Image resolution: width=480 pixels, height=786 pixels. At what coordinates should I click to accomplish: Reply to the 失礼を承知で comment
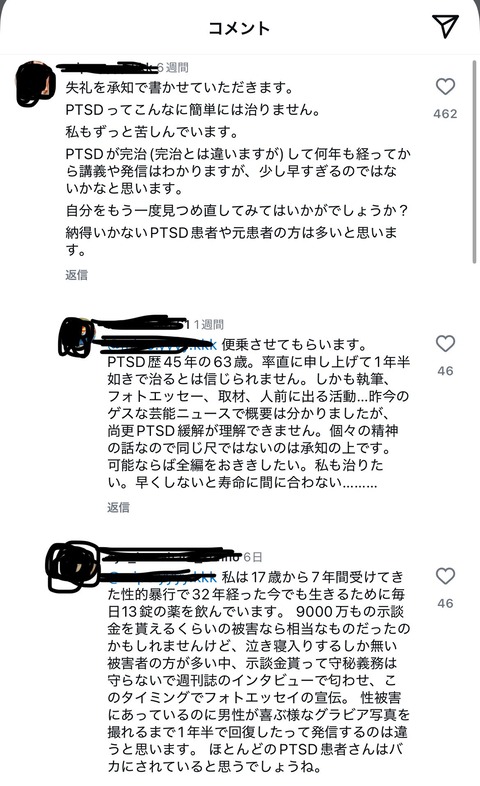coord(76,275)
